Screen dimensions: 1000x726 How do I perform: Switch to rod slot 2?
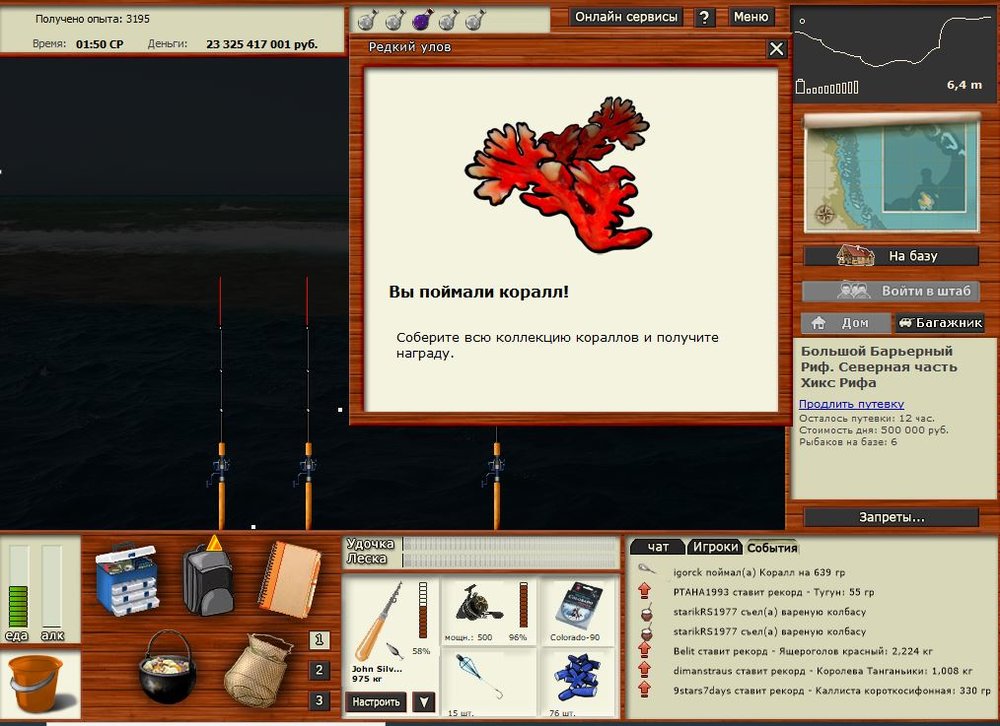[x=319, y=670]
